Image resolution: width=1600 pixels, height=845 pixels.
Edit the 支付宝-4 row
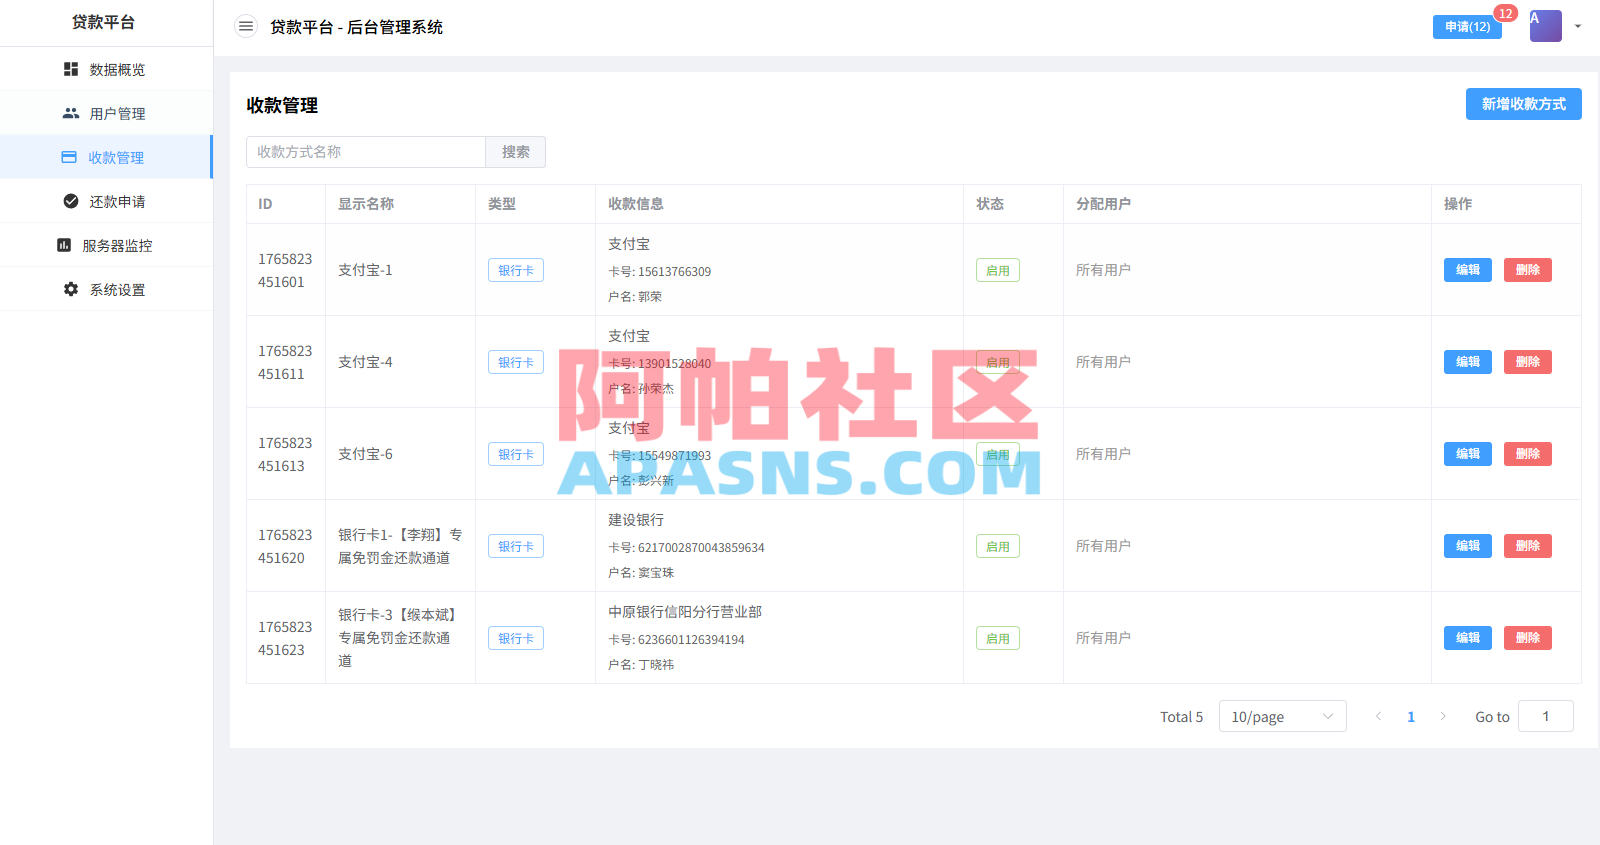point(1468,362)
